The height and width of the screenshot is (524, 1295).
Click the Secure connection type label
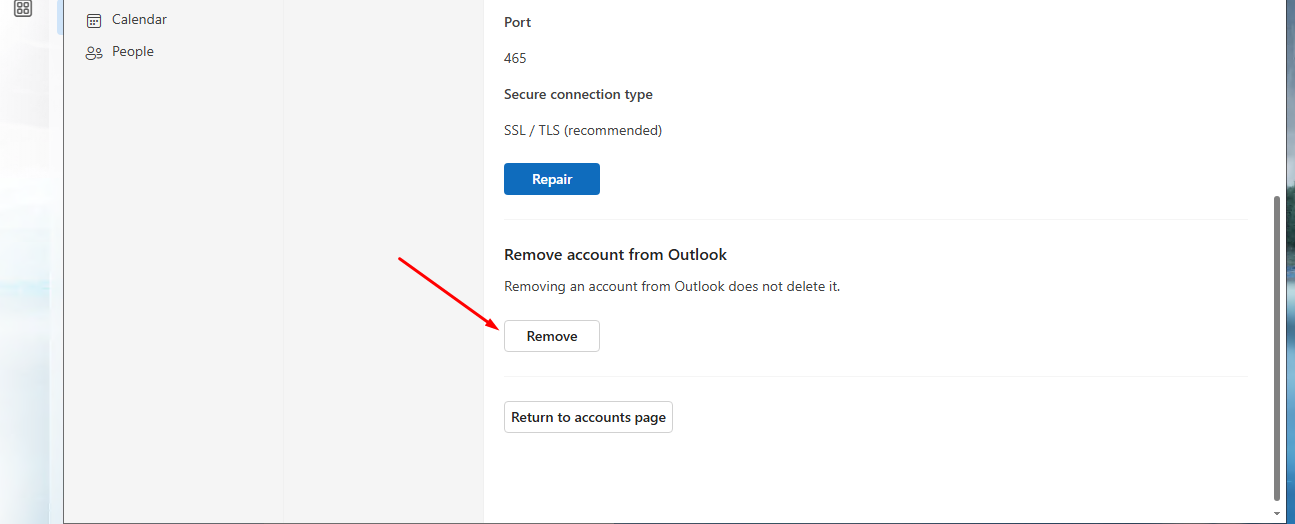pyautogui.click(x=578, y=94)
